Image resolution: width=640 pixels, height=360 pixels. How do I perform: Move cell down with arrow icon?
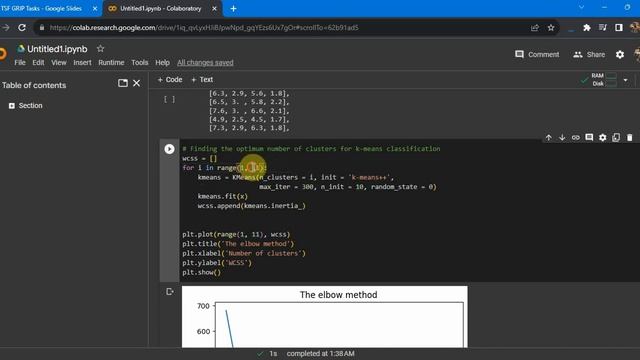[562, 138]
